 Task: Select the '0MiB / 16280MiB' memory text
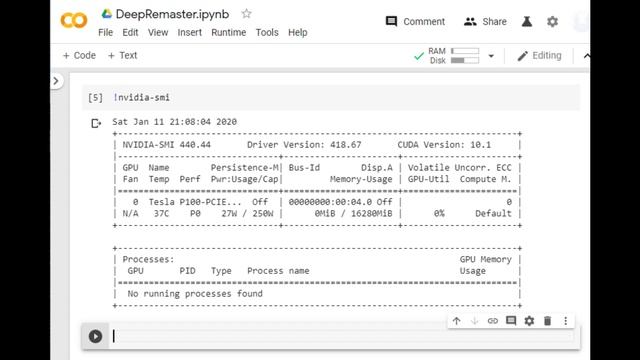pos(353,213)
